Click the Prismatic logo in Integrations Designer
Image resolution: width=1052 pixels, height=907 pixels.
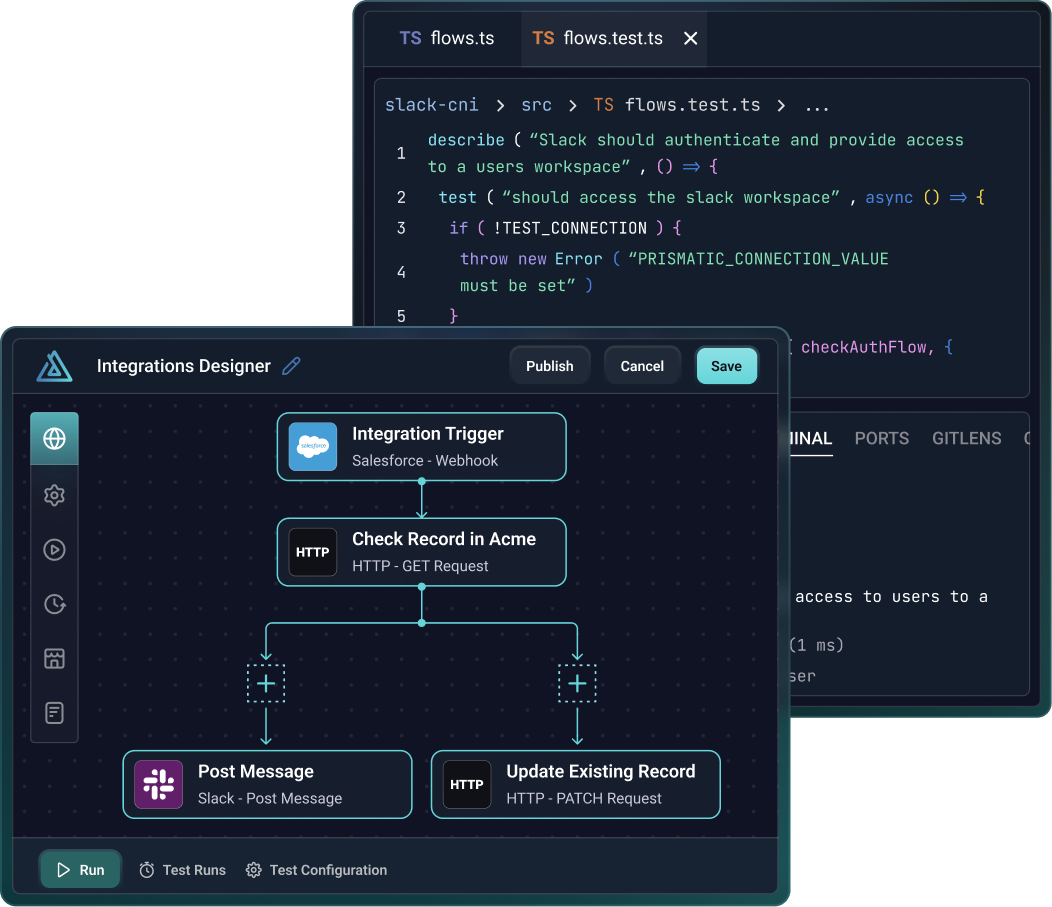click(54, 366)
